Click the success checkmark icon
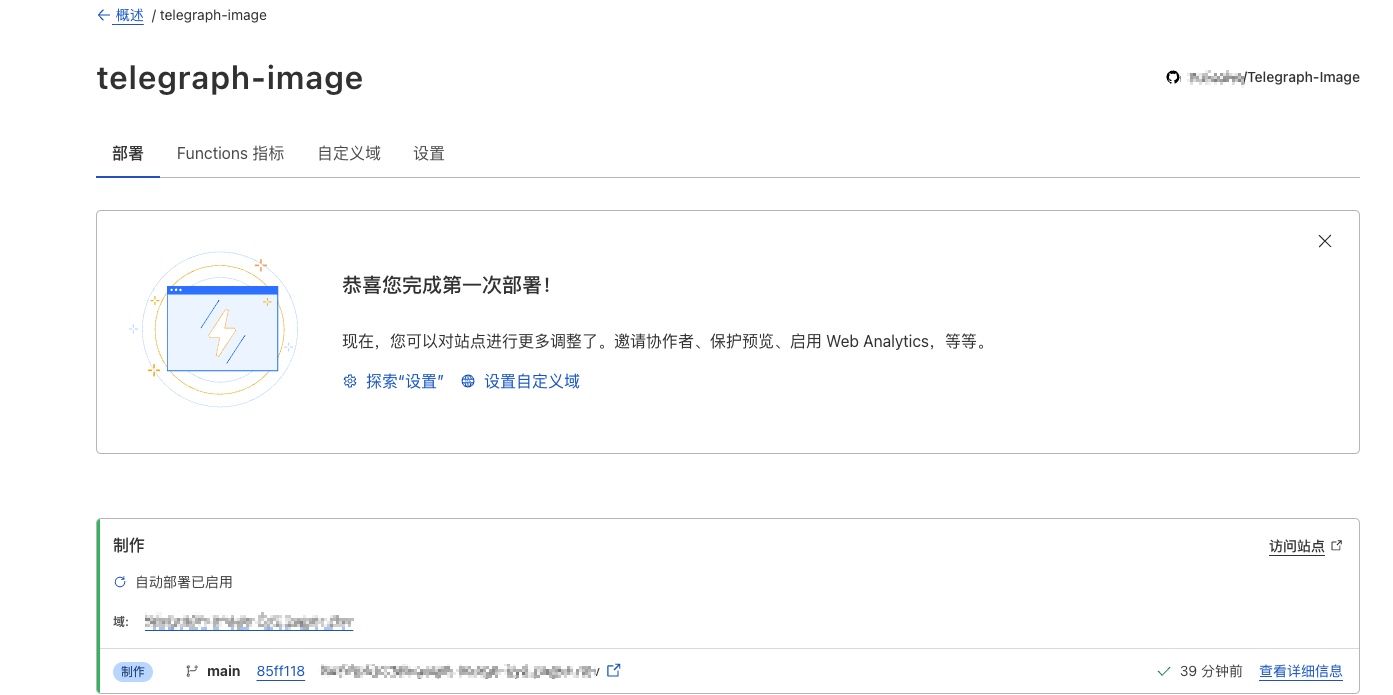The height and width of the screenshot is (695, 1393). point(1163,671)
